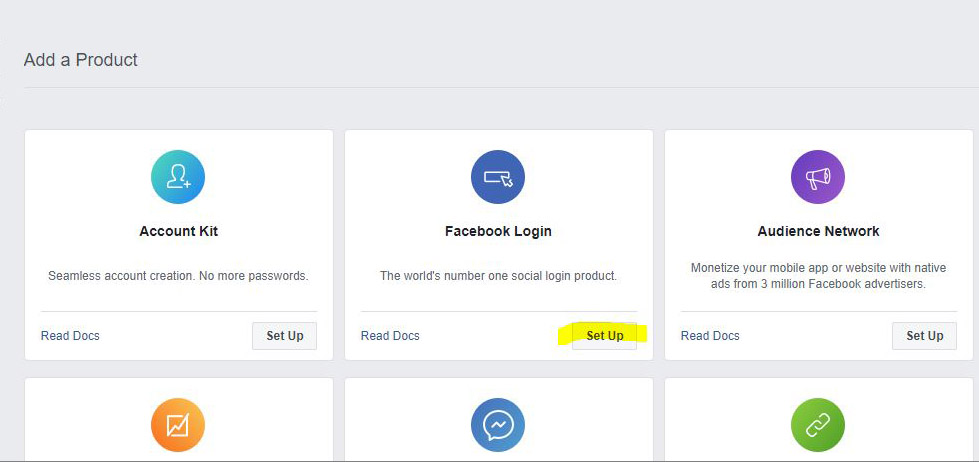Click the Facebook Login cursor icon
979x462 pixels.
coord(498,177)
